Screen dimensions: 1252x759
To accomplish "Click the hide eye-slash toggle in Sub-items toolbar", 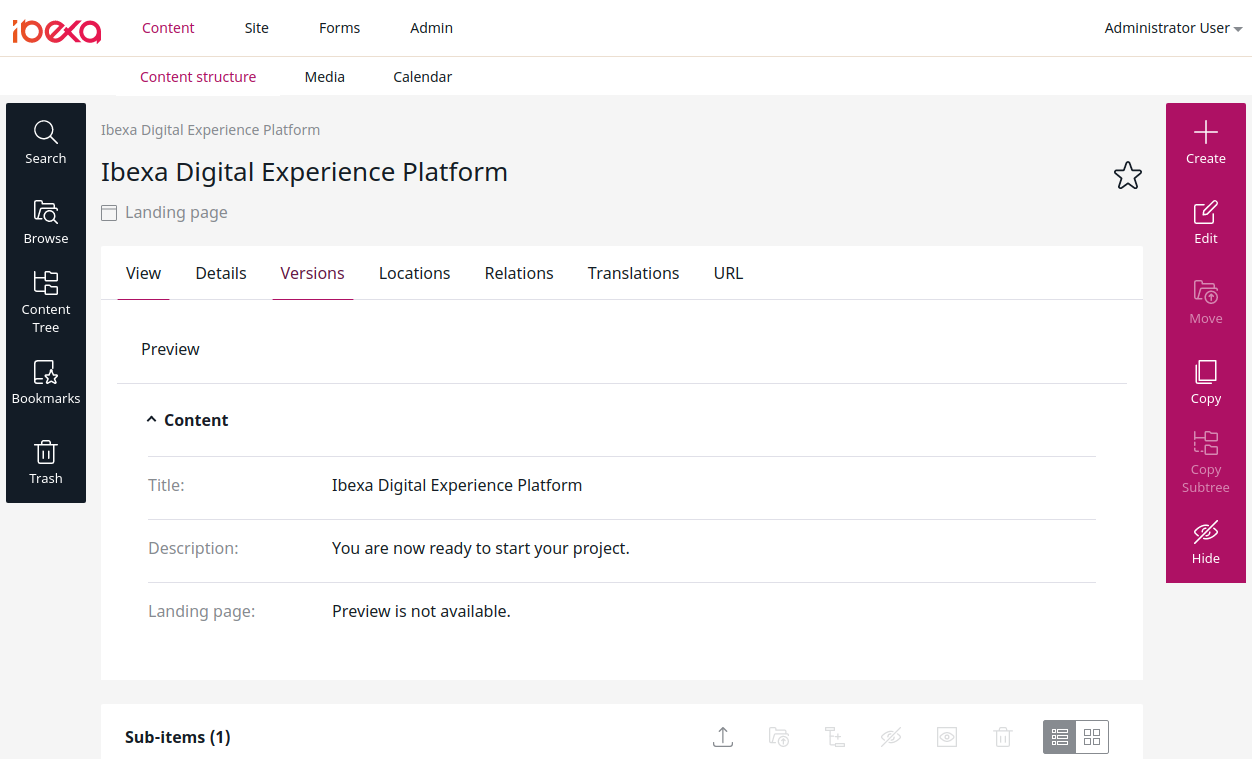I will point(891,737).
